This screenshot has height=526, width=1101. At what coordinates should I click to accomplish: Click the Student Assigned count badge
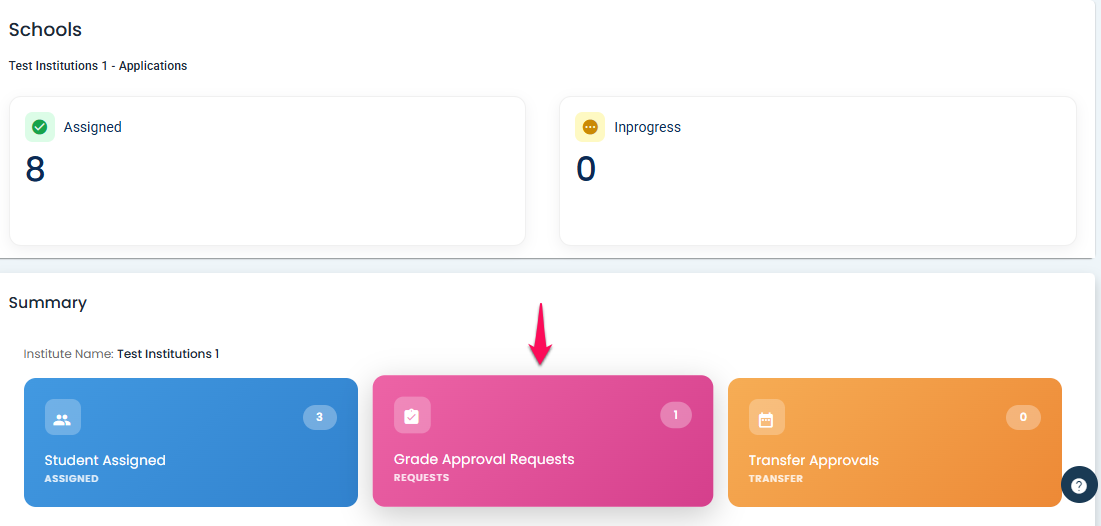tap(319, 417)
